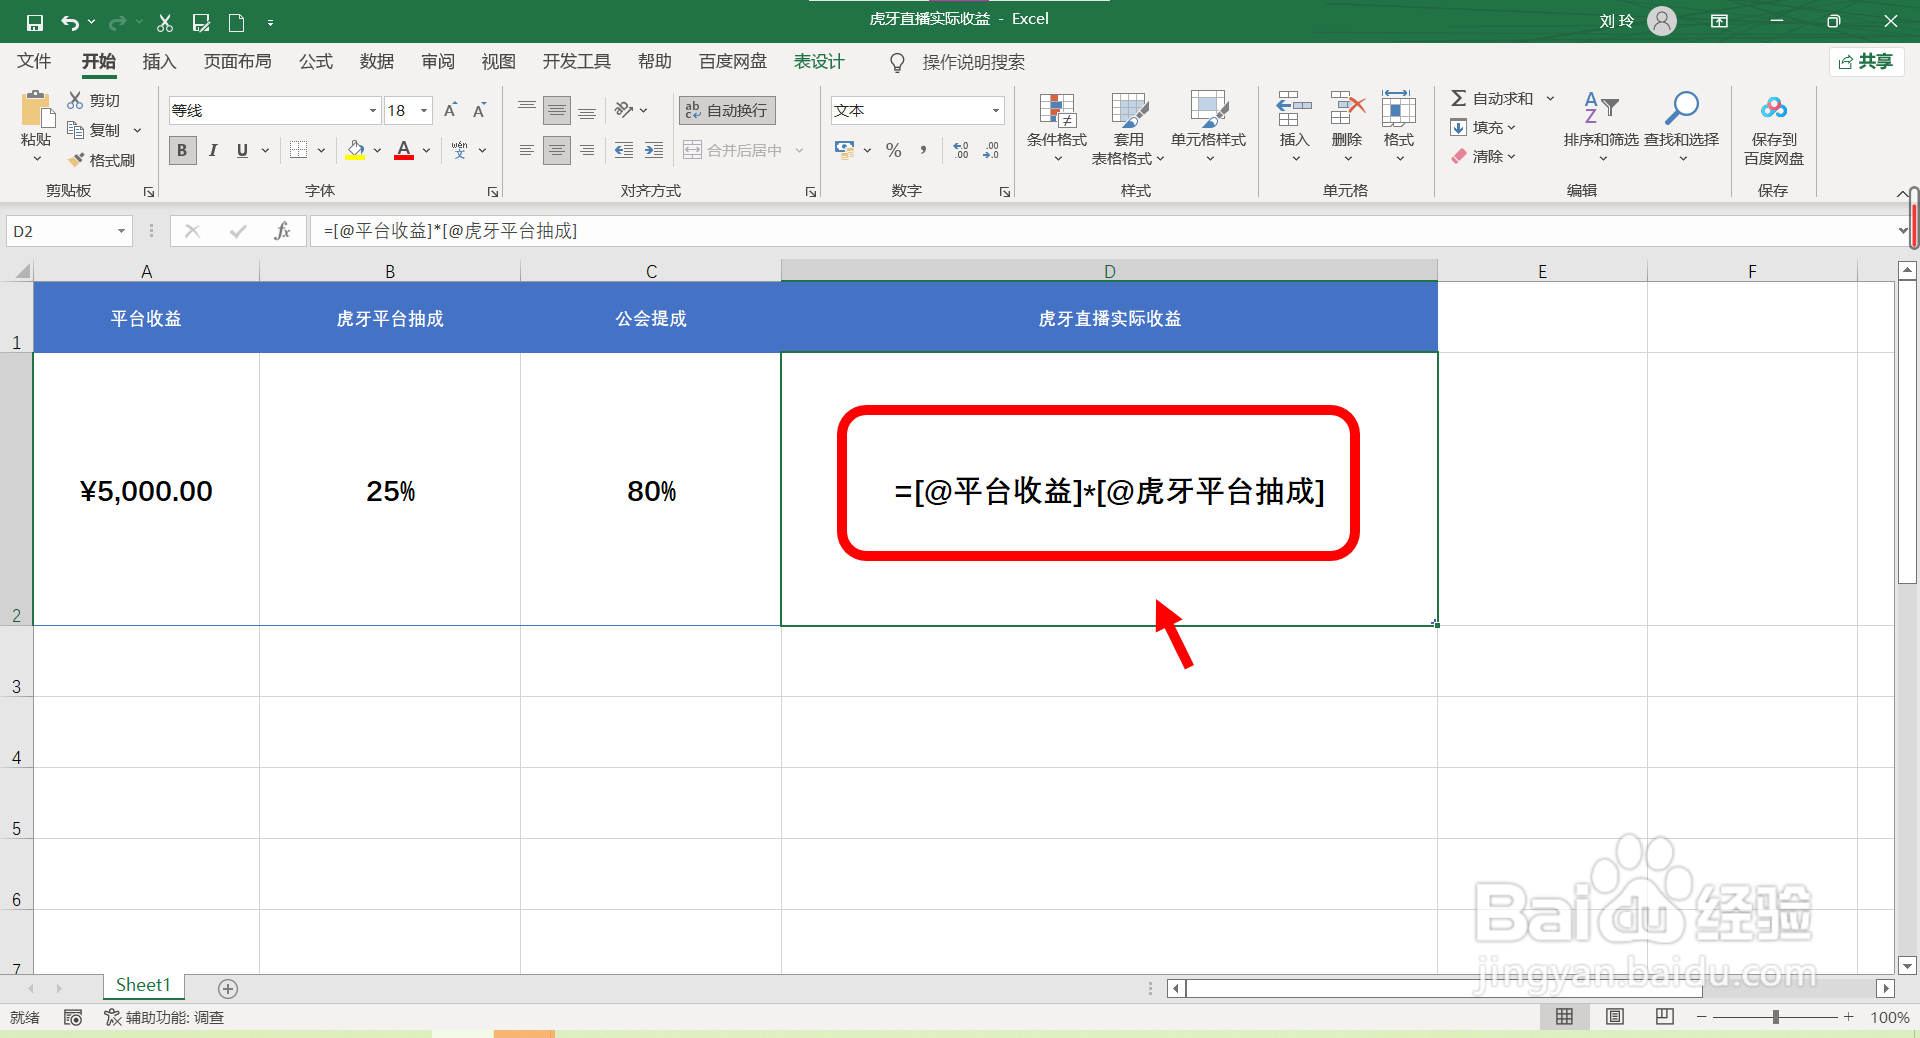Select cell A2 with ¥5,000.00
Image resolution: width=1920 pixels, height=1038 pixels.
click(x=146, y=490)
